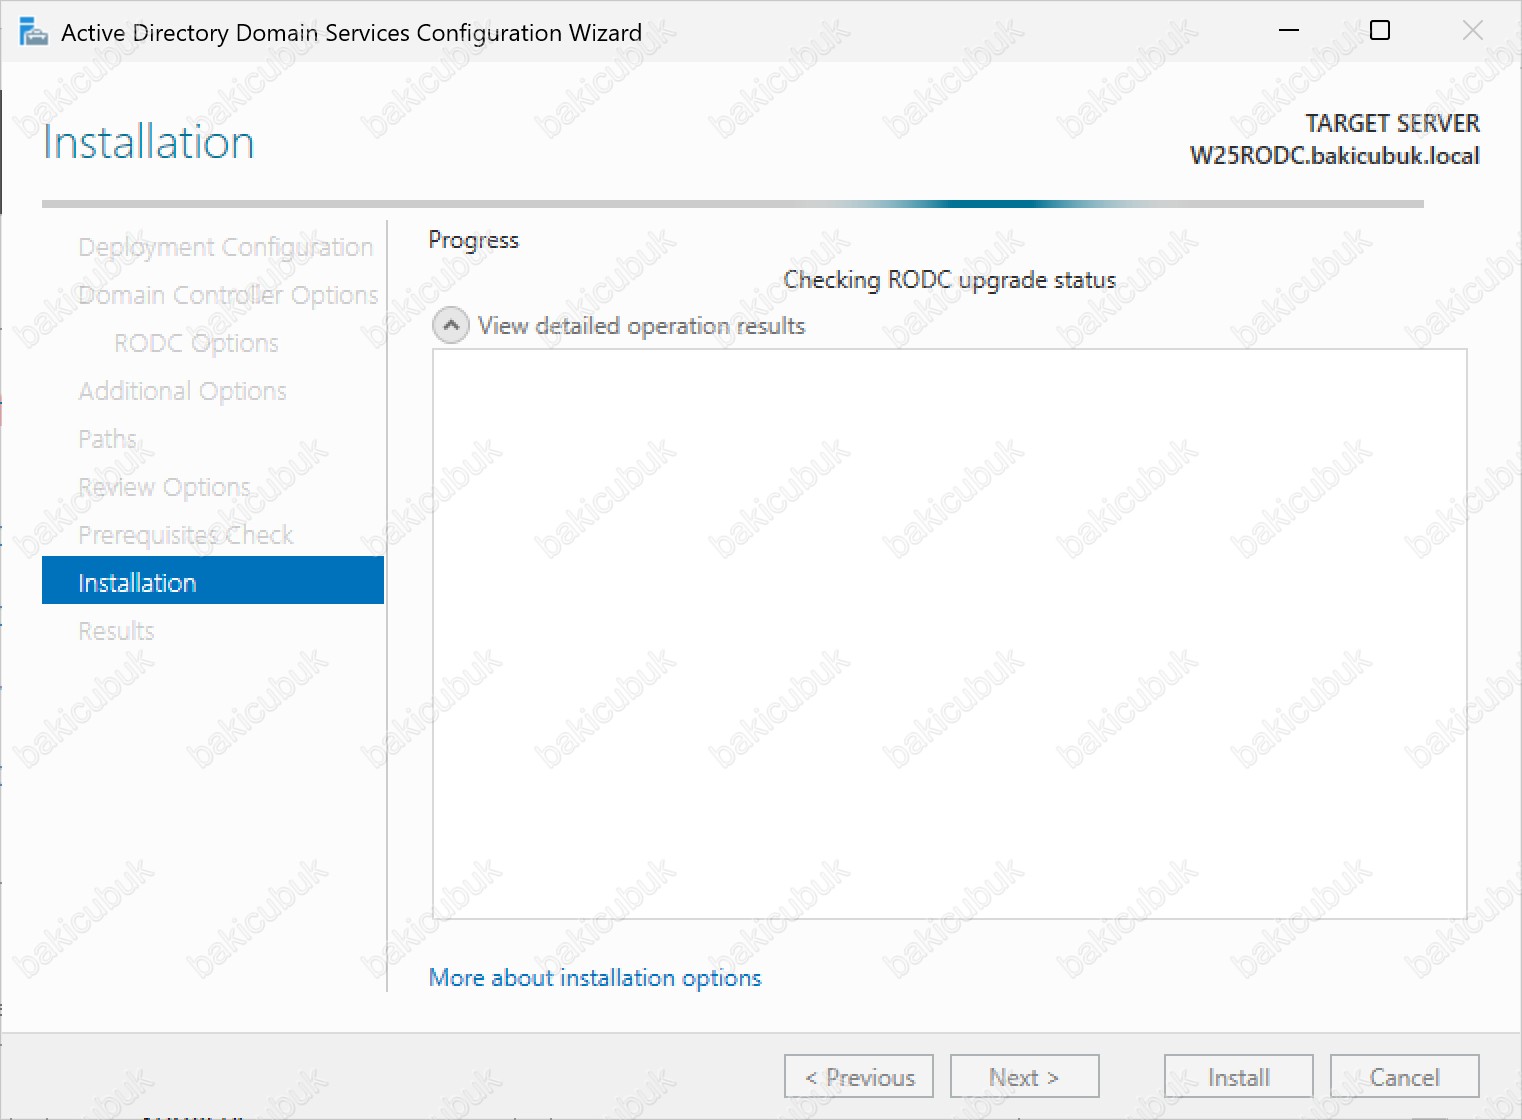Click 'View detailed operation results' label
The height and width of the screenshot is (1120, 1522).
point(641,326)
